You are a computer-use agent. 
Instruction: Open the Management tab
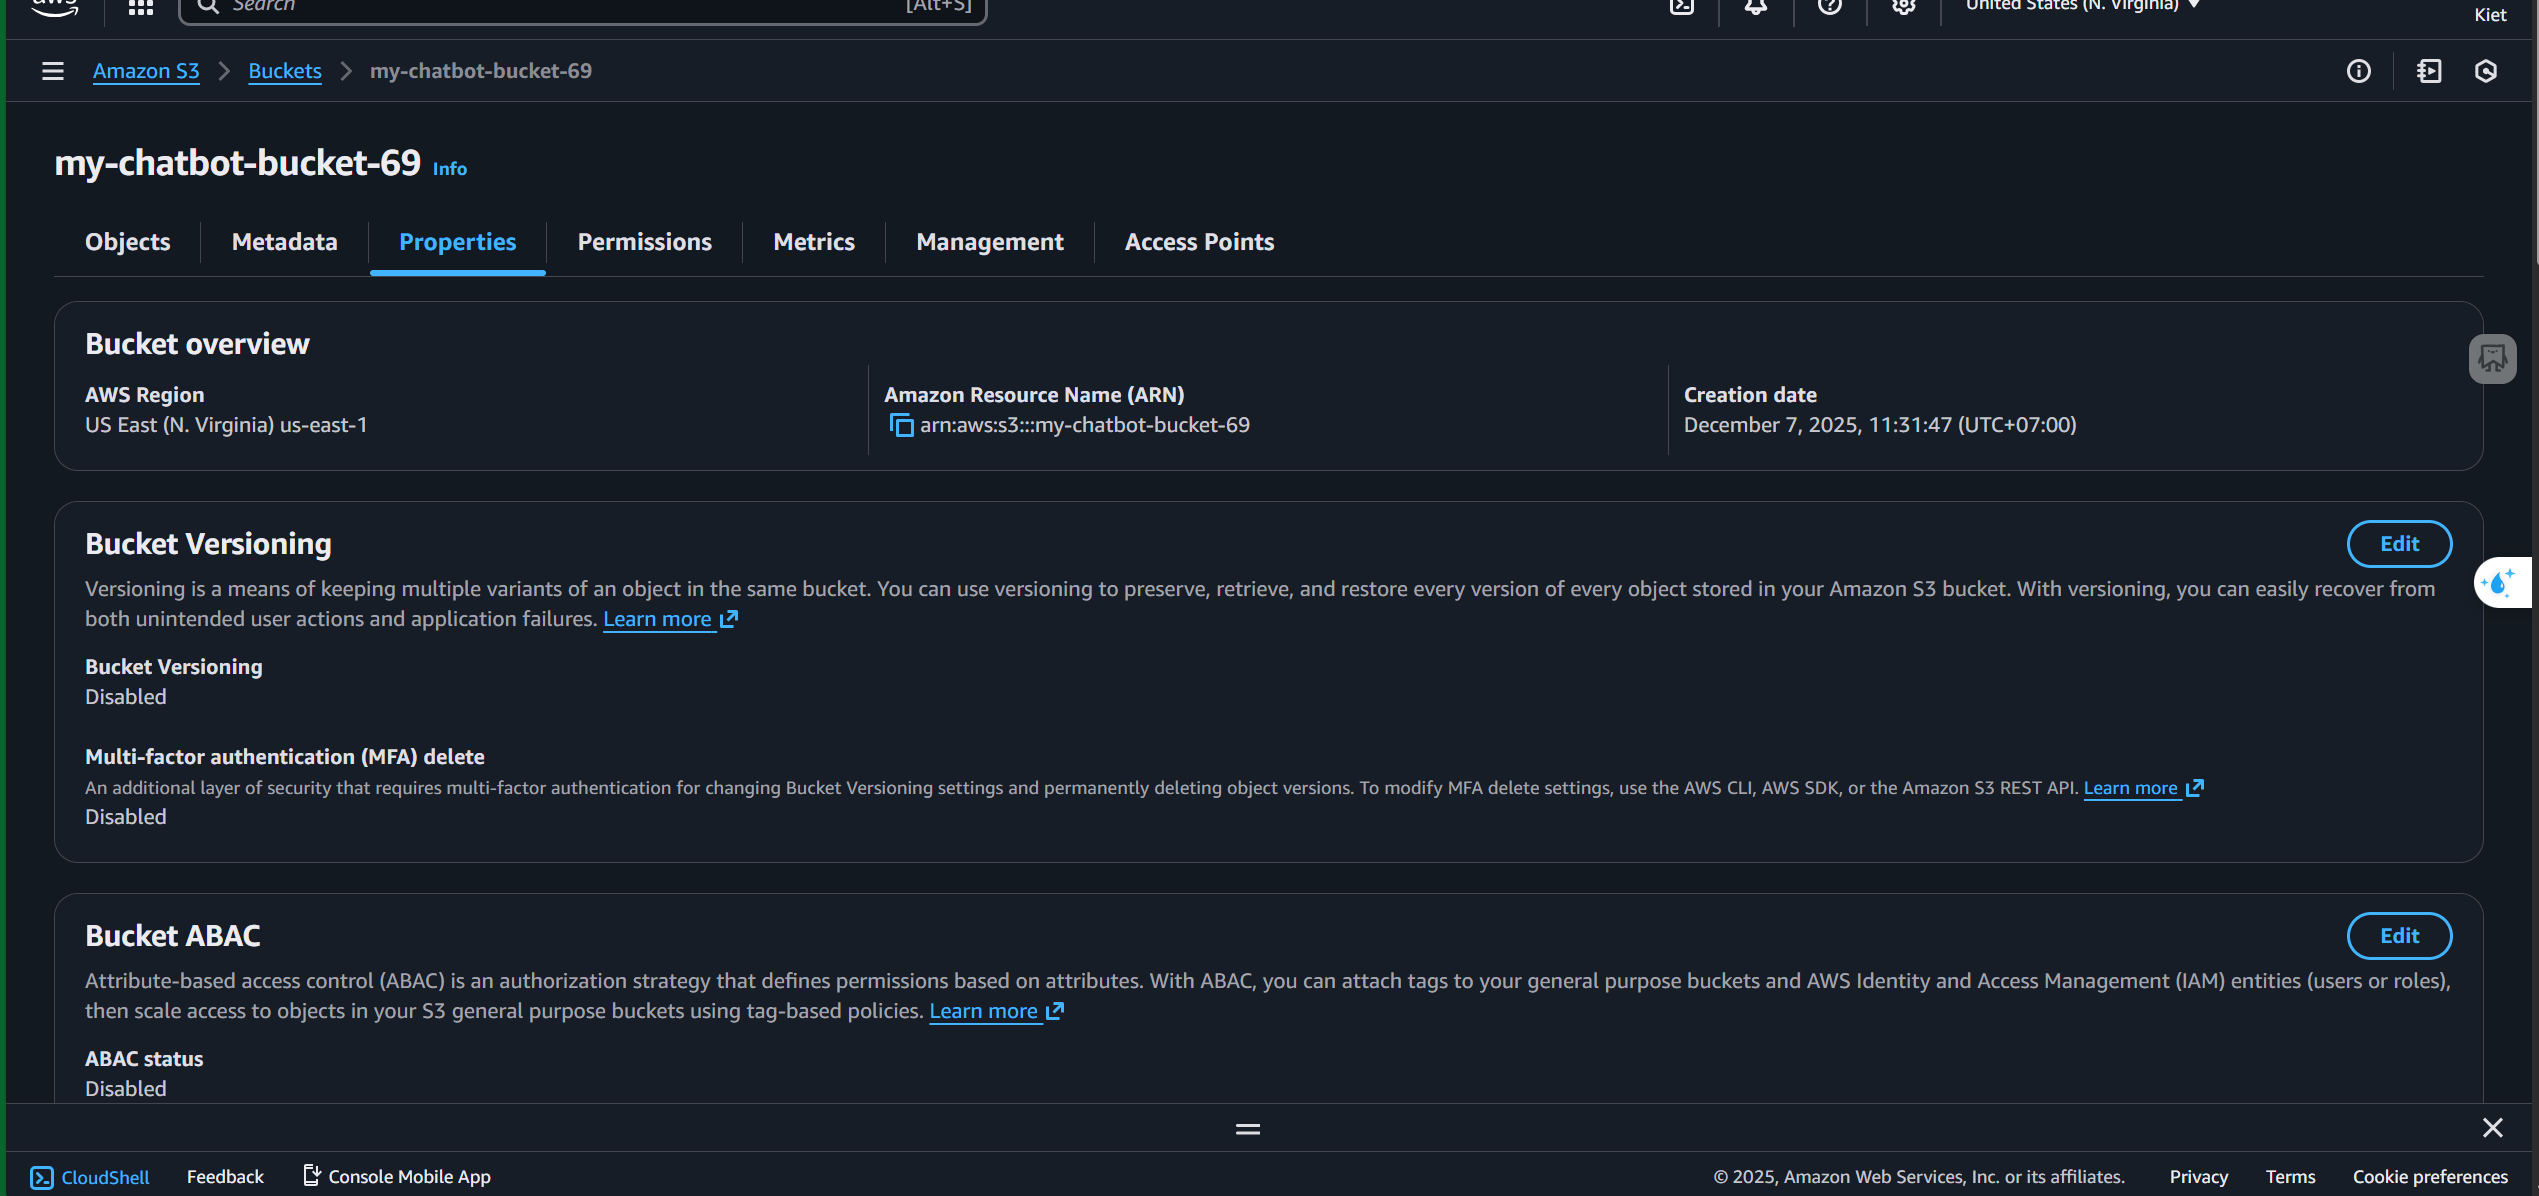pos(989,242)
